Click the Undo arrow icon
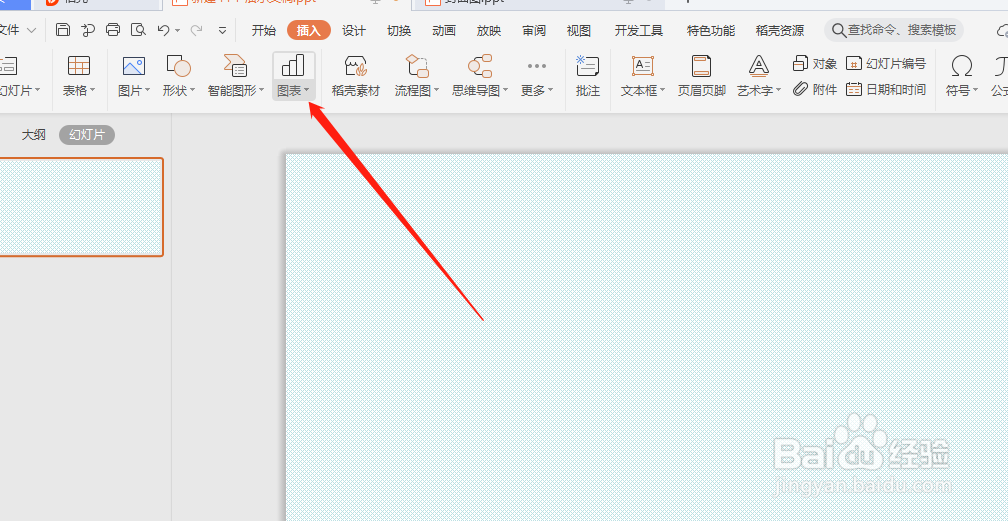Screen dimensions: 1008x521 (163, 30)
